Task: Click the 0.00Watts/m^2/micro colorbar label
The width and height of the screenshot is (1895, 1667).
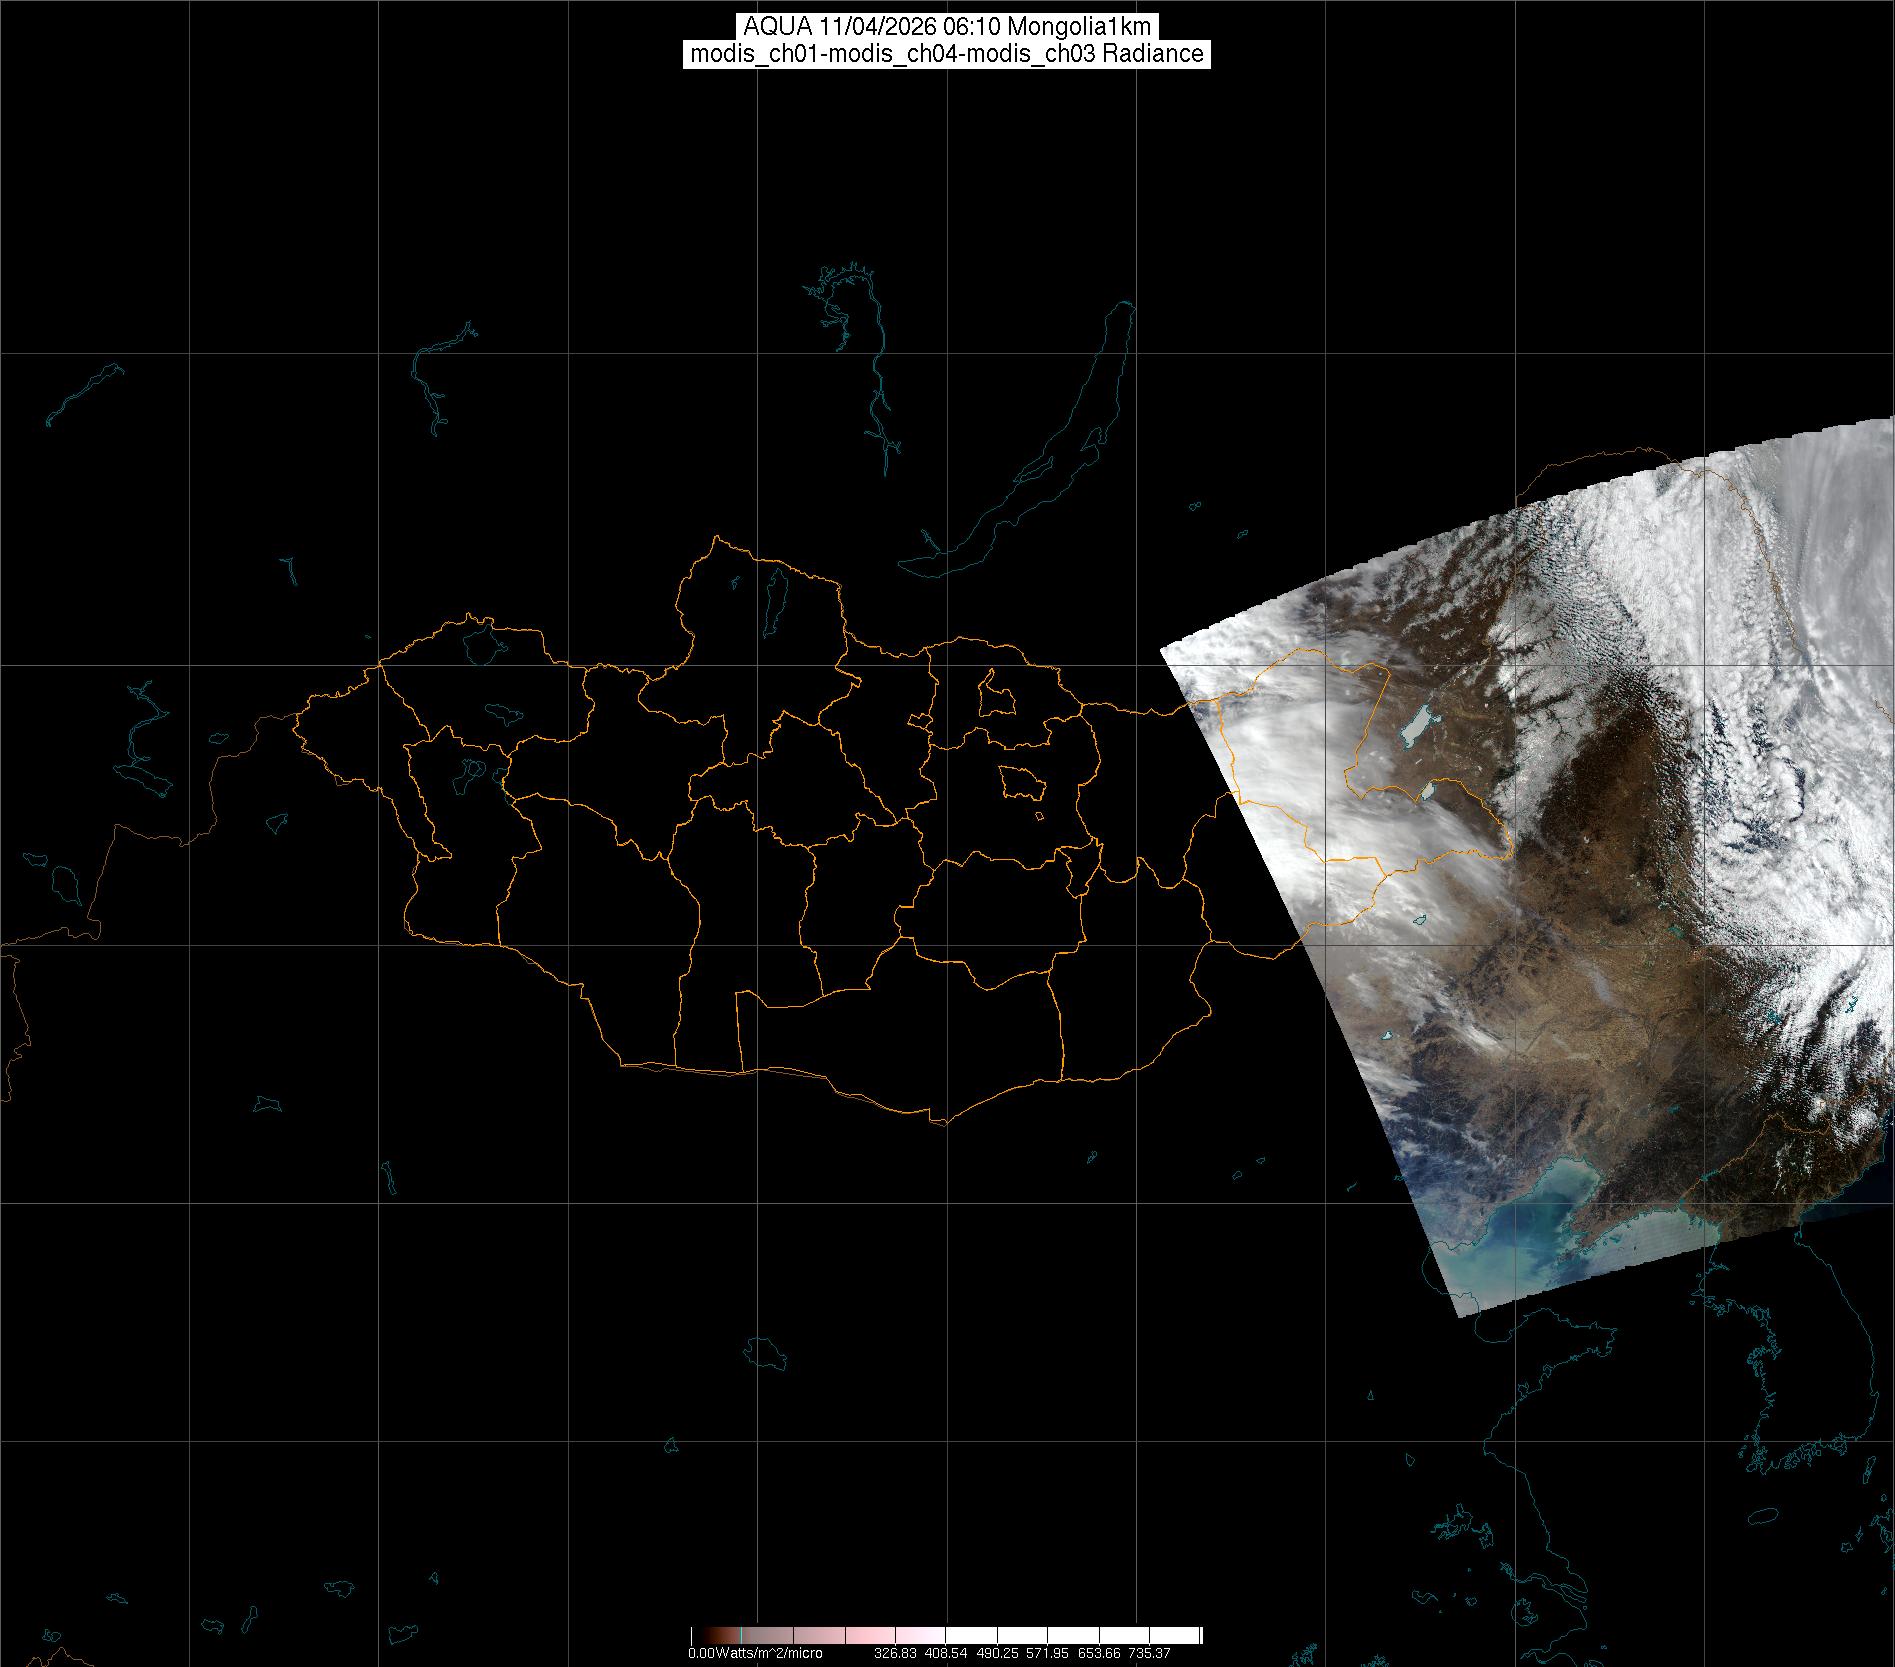Action: tap(755, 1653)
